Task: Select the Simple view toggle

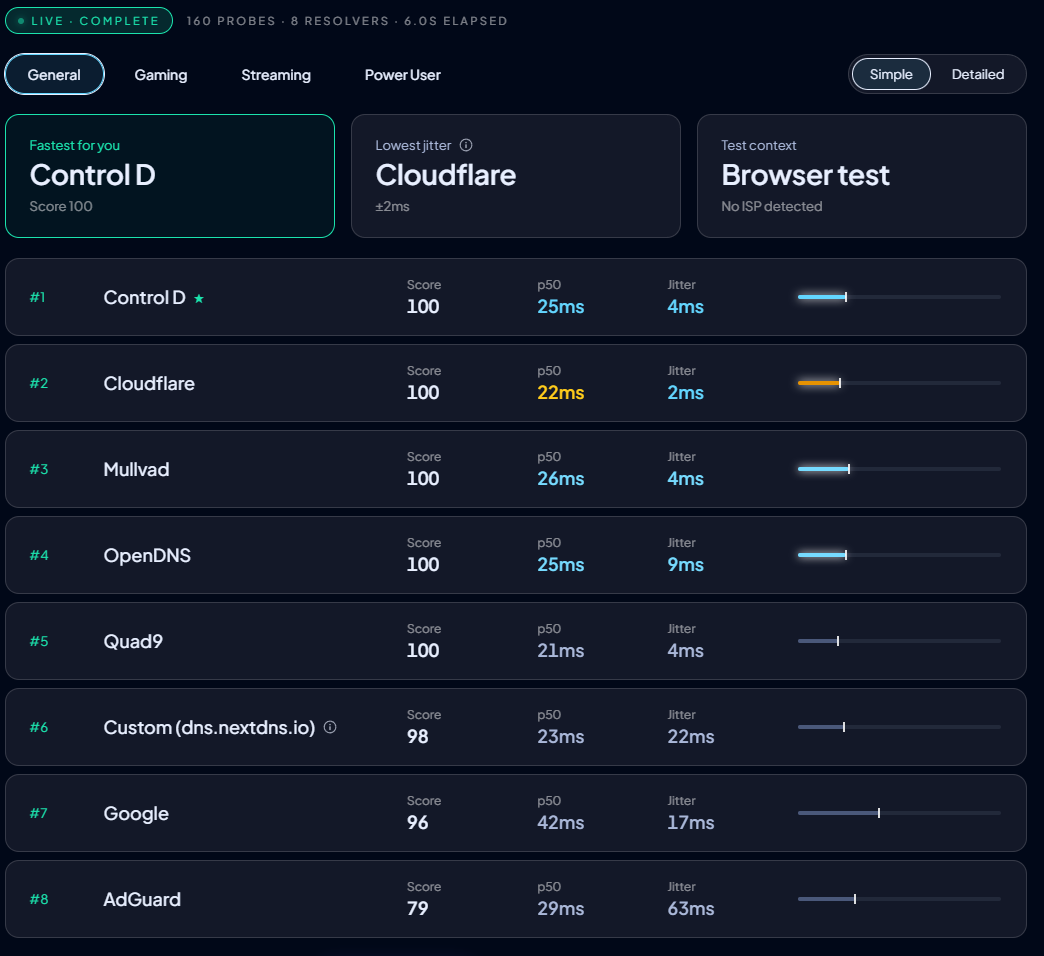Action: click(891, 74)
